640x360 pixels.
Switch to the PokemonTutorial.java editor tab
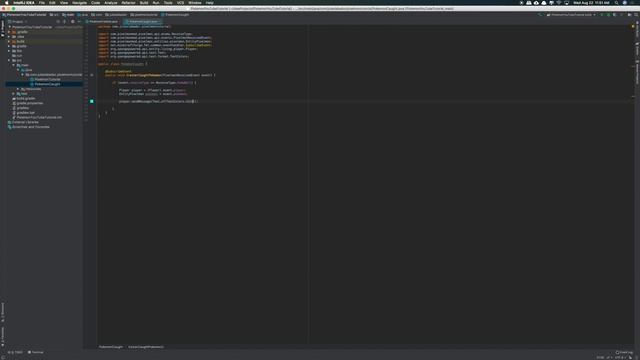pyautogui.click(x=103, y=21)
